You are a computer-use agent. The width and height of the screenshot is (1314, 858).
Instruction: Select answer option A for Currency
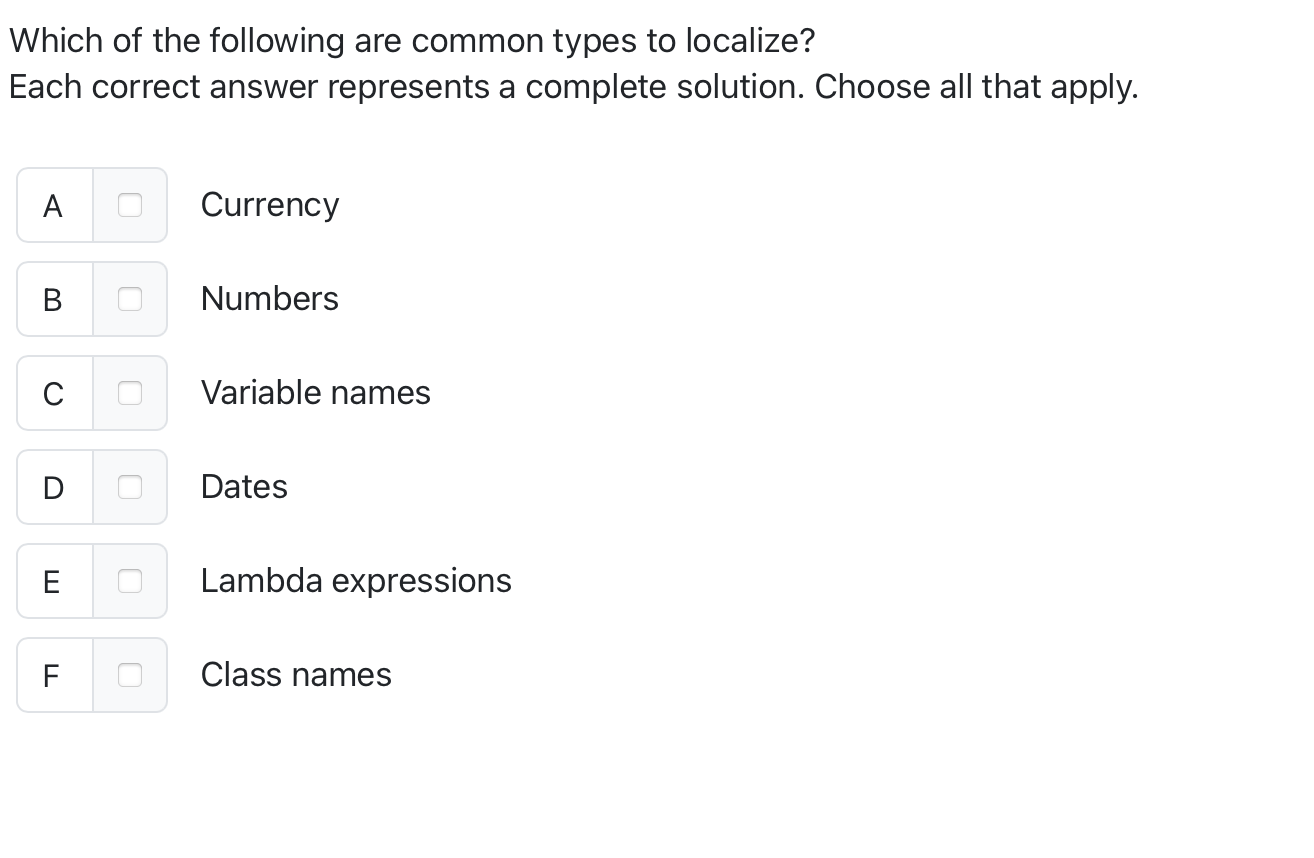53,205
